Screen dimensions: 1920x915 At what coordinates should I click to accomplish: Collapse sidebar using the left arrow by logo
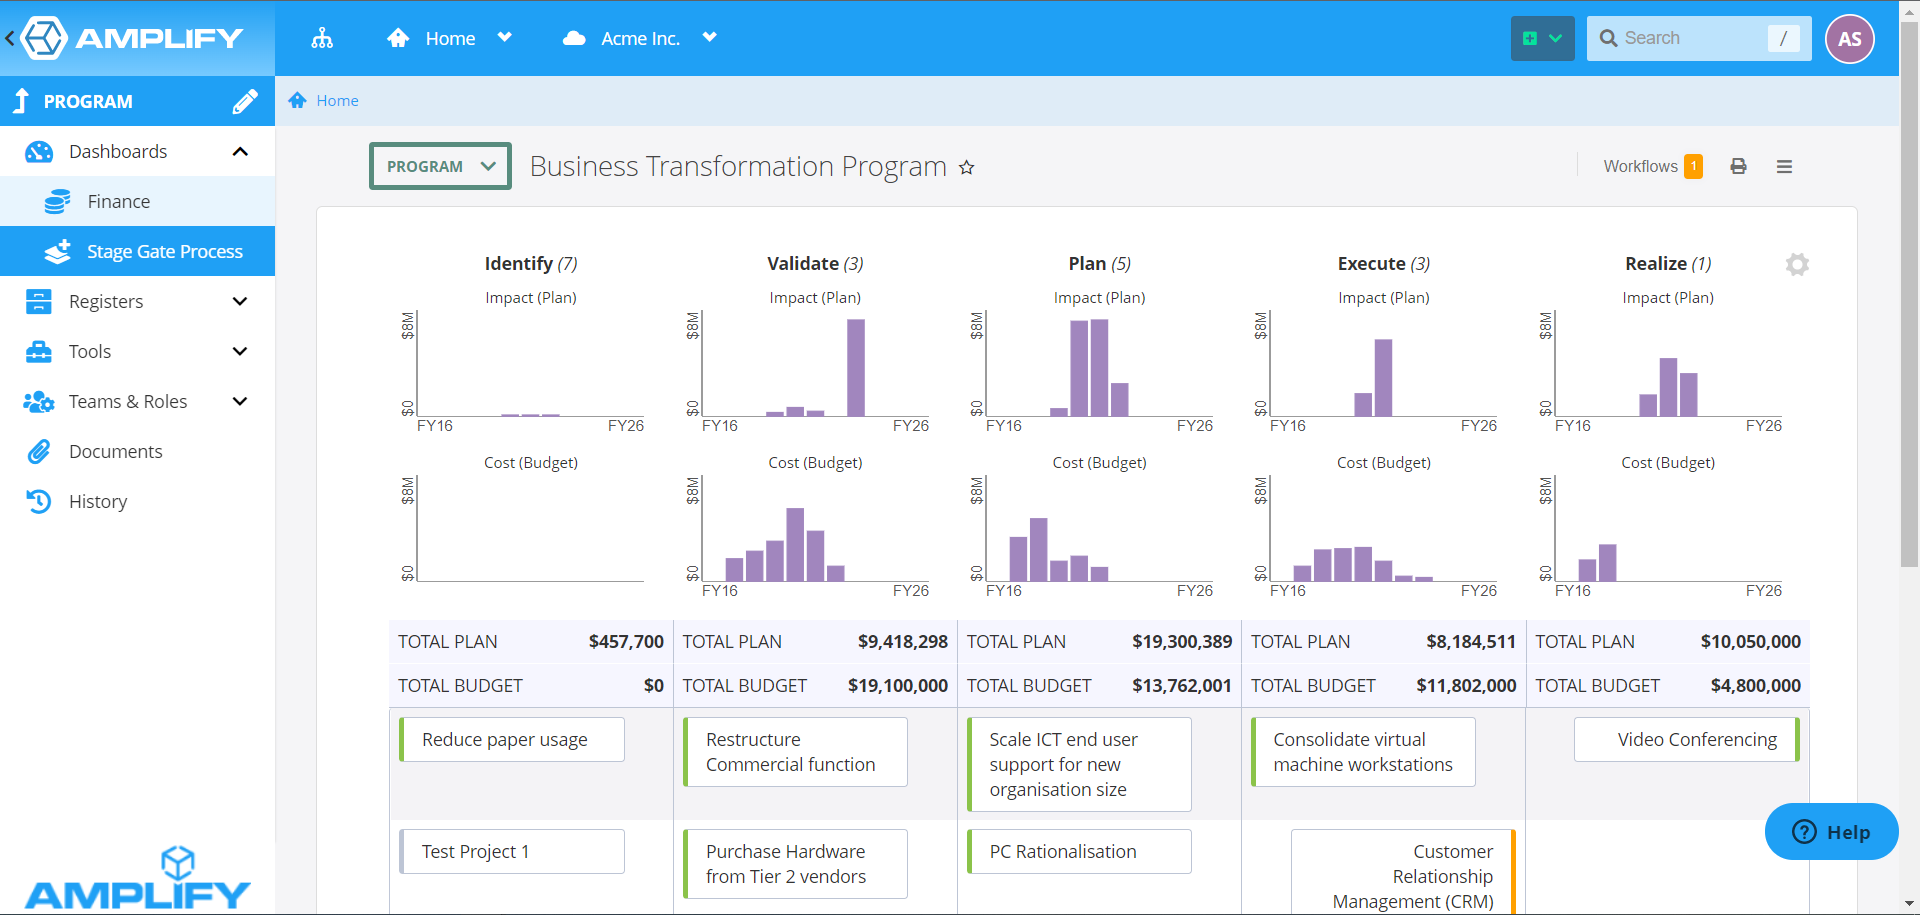click(x=10, y=39)
